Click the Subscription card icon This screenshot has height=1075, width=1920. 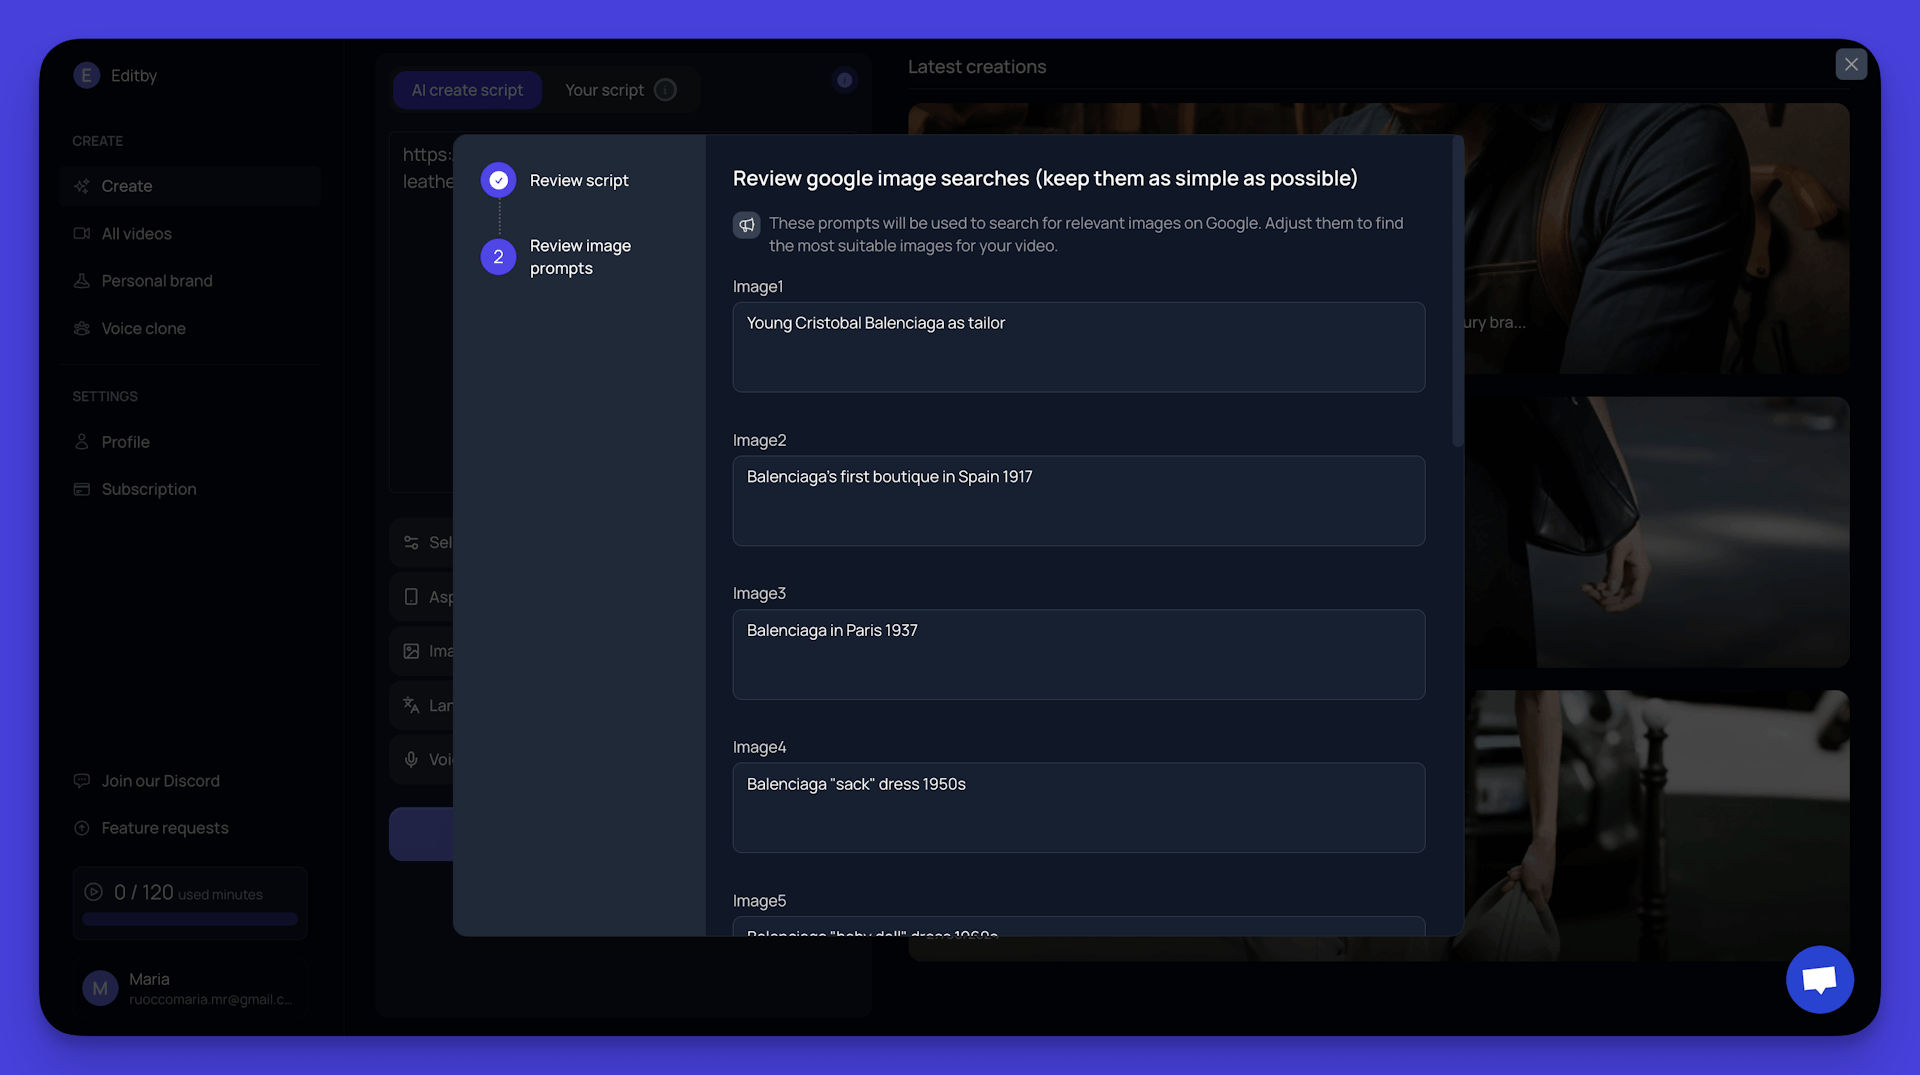(x=82, y=489)
